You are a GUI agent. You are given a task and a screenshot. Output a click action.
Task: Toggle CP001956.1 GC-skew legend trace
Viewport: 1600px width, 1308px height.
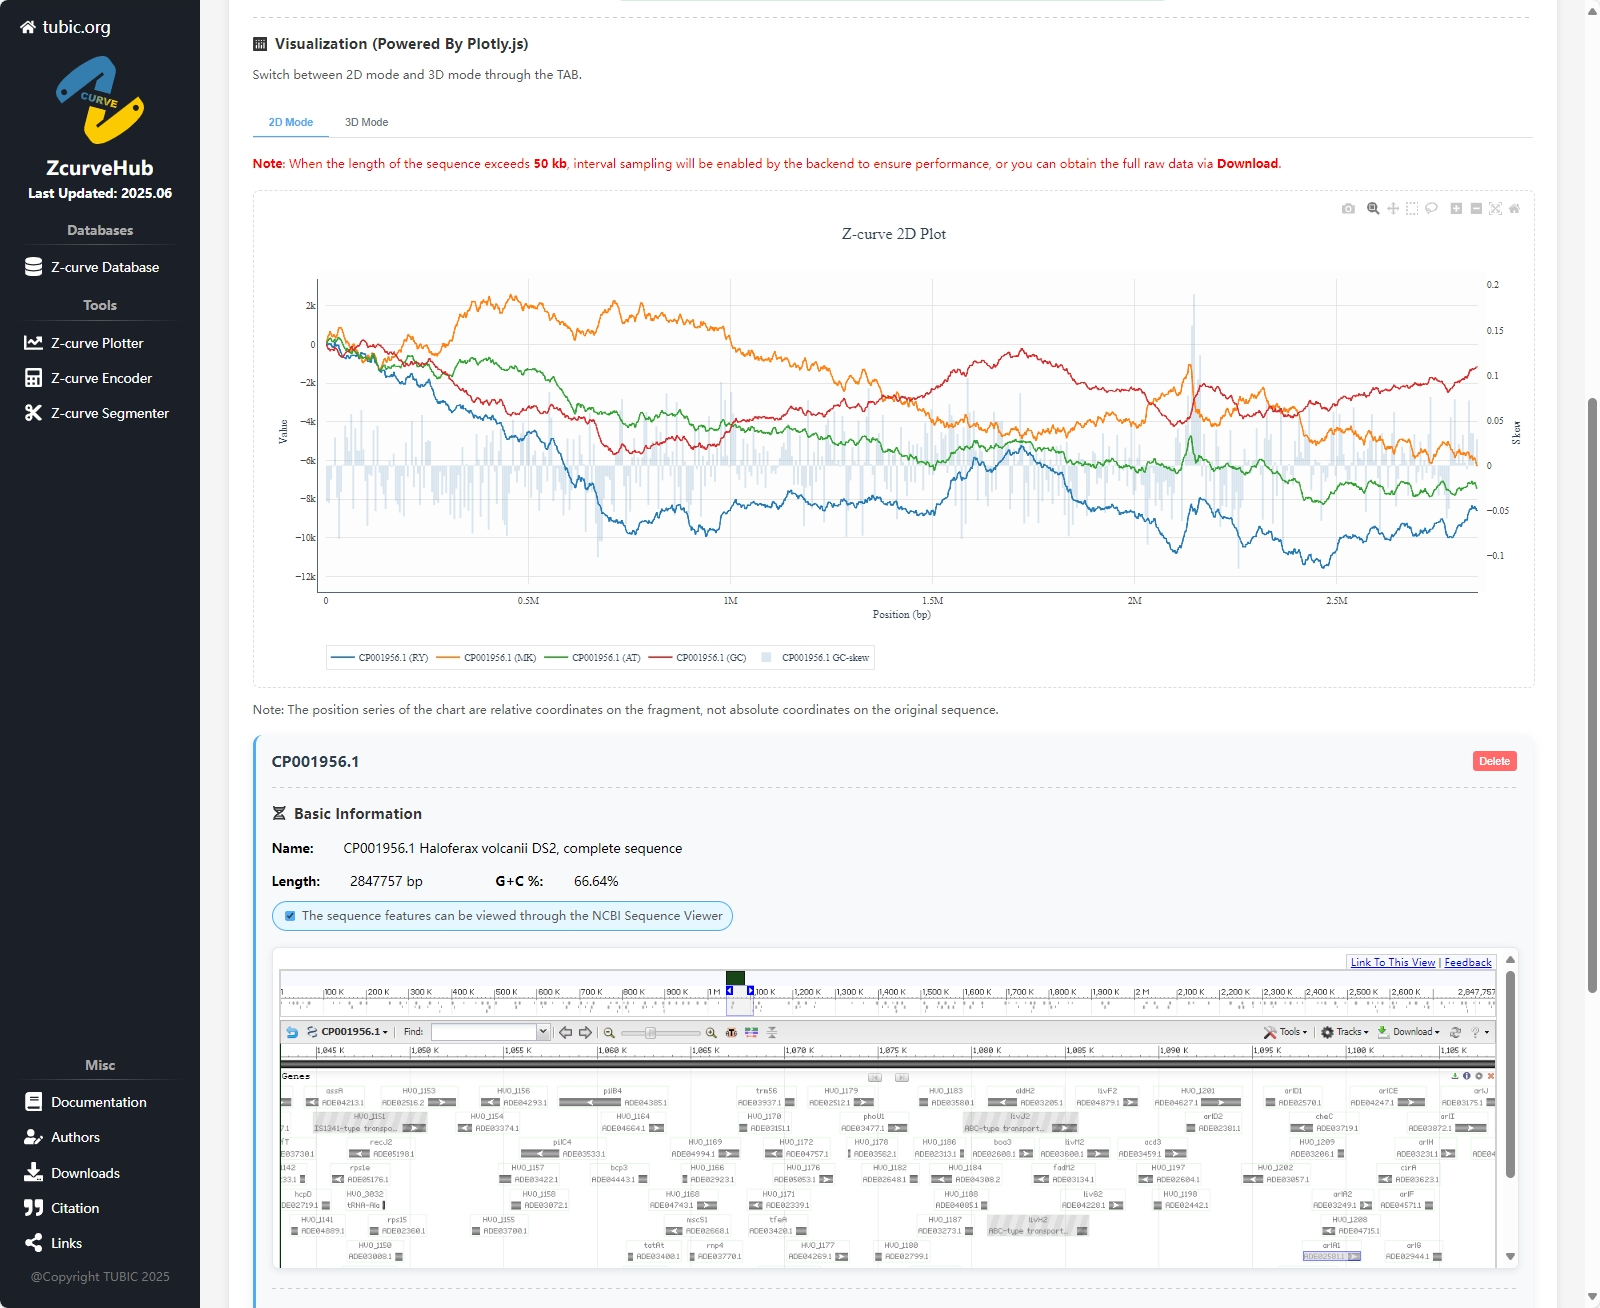815,658
